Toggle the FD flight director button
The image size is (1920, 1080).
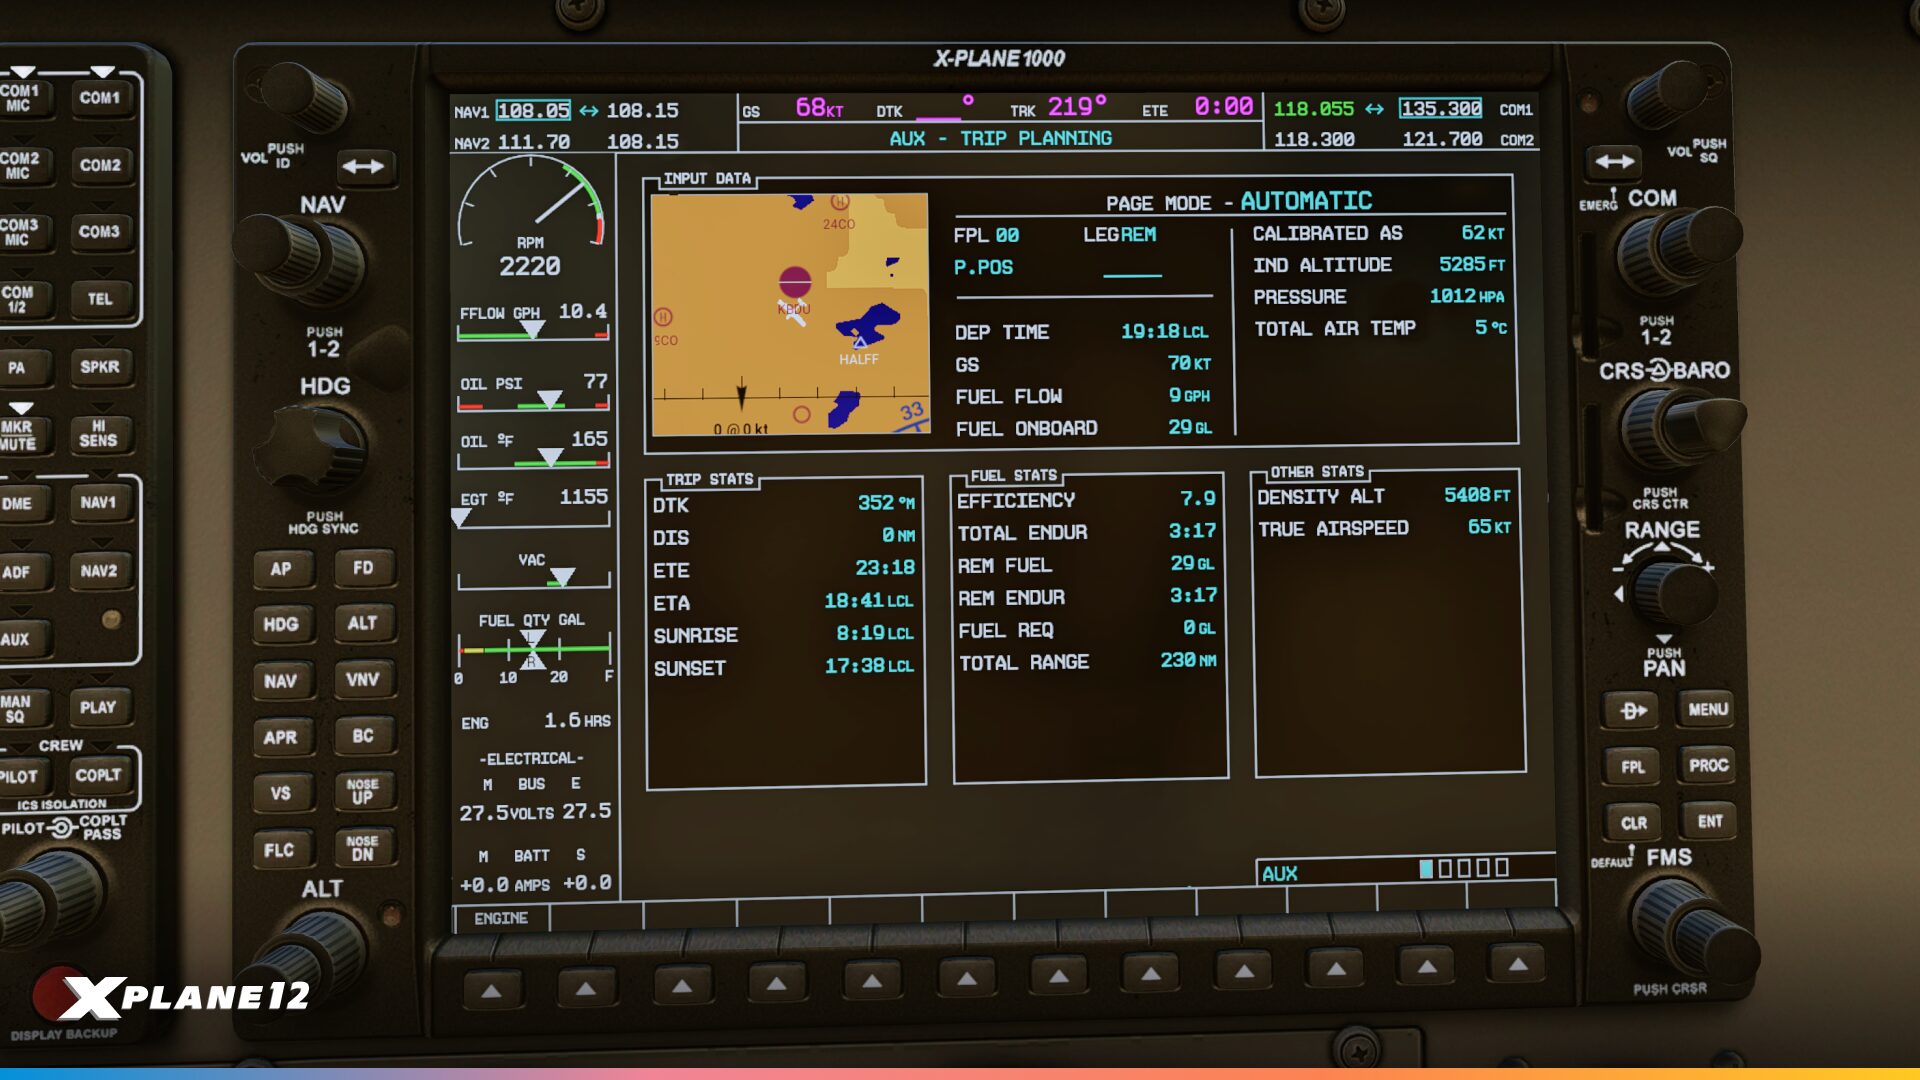[363, 567]
